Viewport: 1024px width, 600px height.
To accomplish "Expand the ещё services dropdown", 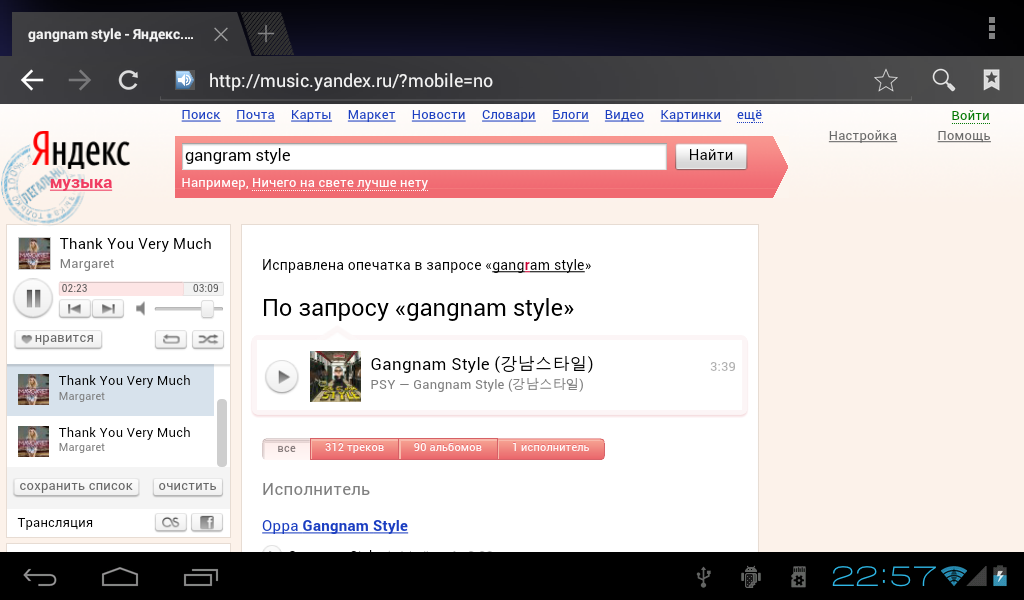I will click(x=749, y=115).
